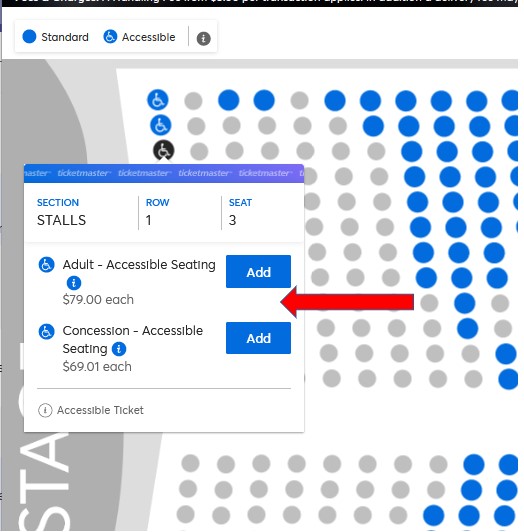Select the first blue standard seat in top row
The image size is (524, 532).
pos(228,100)
